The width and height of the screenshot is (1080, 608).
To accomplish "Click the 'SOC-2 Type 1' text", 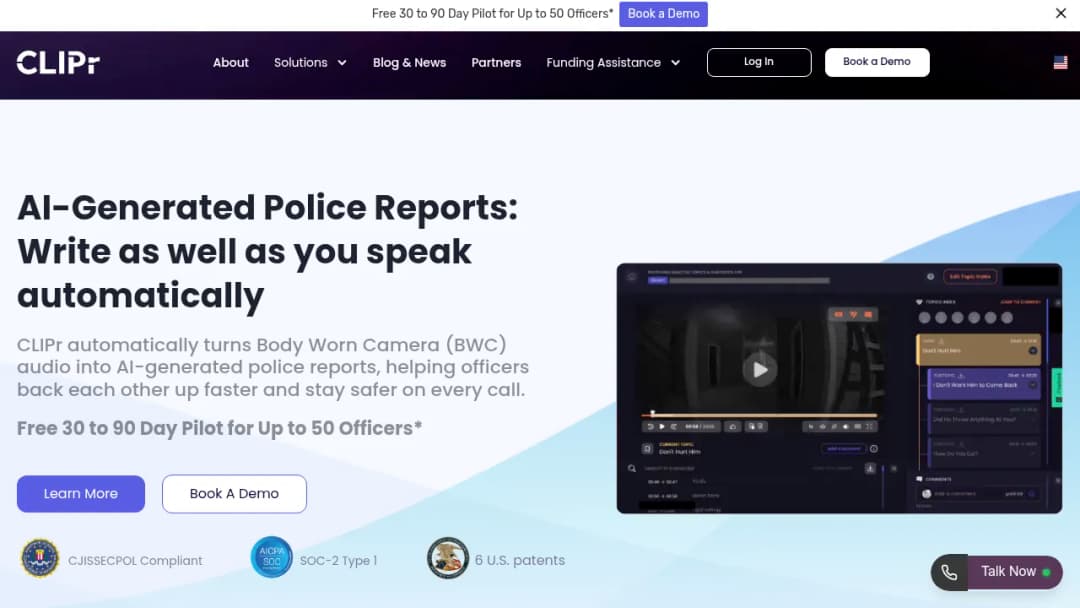I will pos(338,560).
